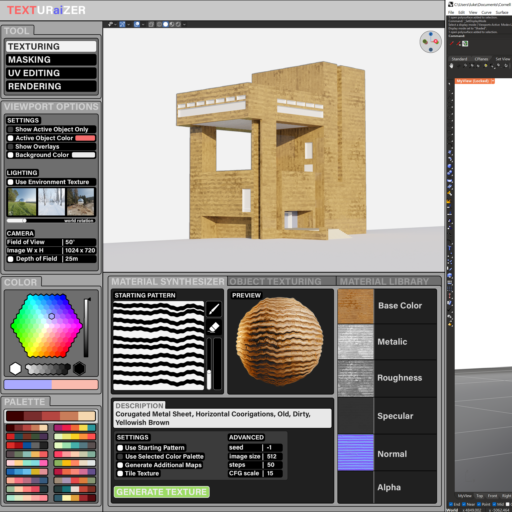512x512 pixels.
Task: Pick the black hexagon color icon
Action: 79,369
